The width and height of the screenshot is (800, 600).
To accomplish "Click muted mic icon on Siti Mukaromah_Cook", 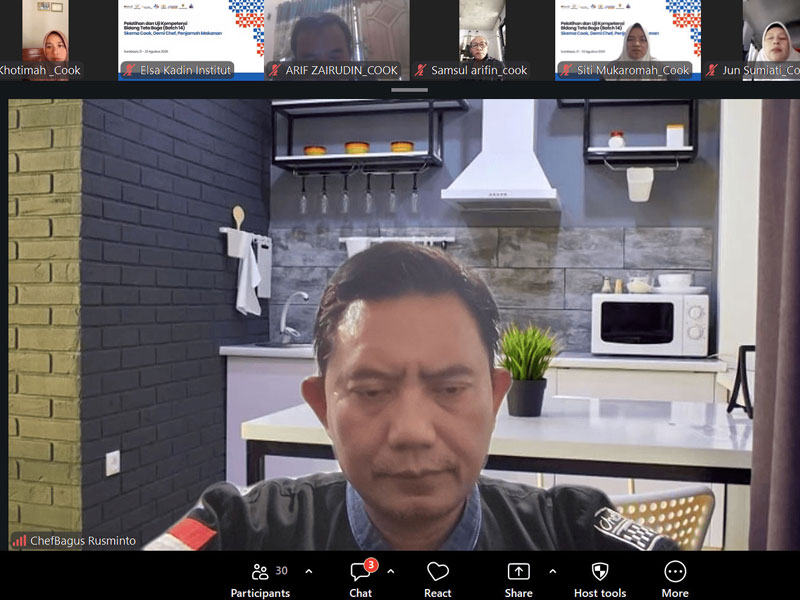I will 566,70.
